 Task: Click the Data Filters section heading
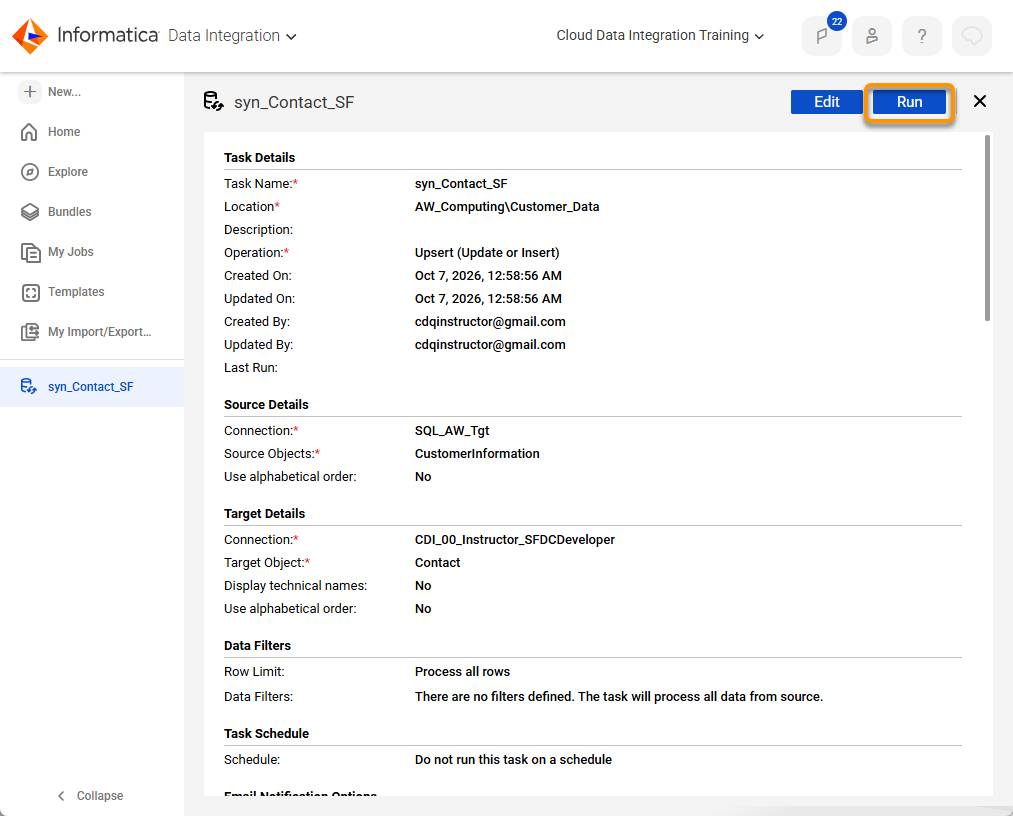click(x=257, y=646)
